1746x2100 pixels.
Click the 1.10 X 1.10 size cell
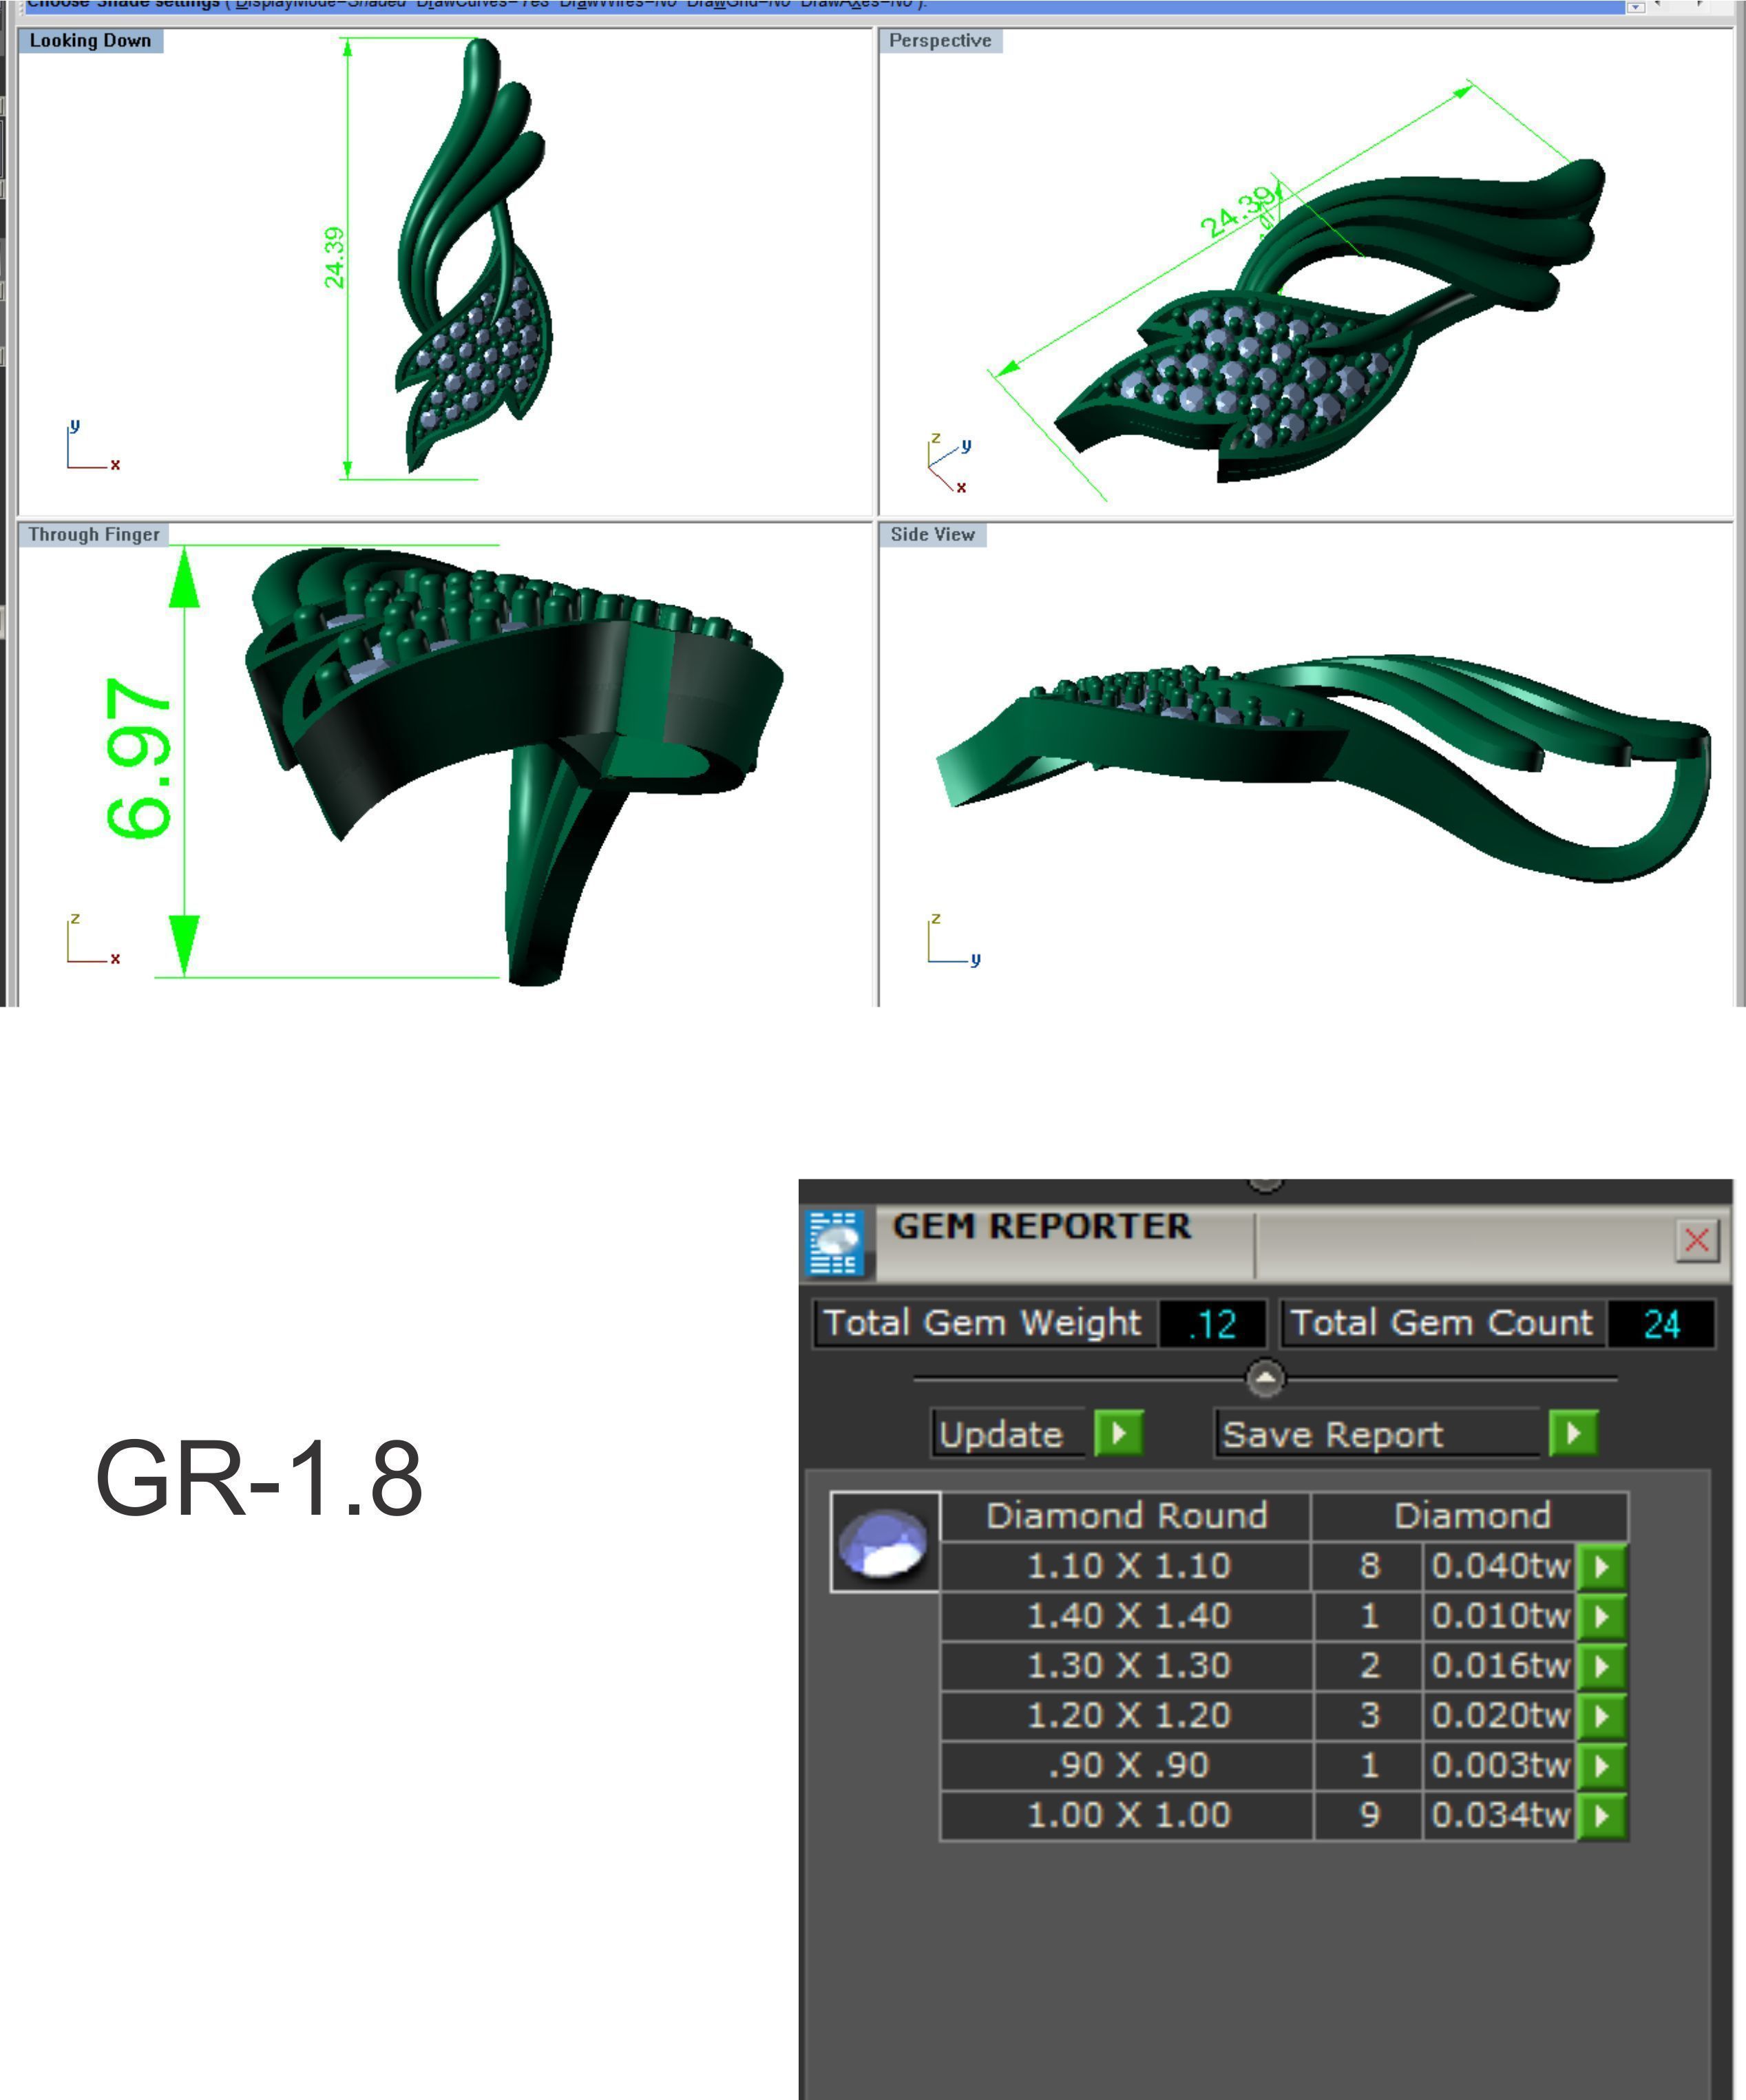tap(1127, 1566)
